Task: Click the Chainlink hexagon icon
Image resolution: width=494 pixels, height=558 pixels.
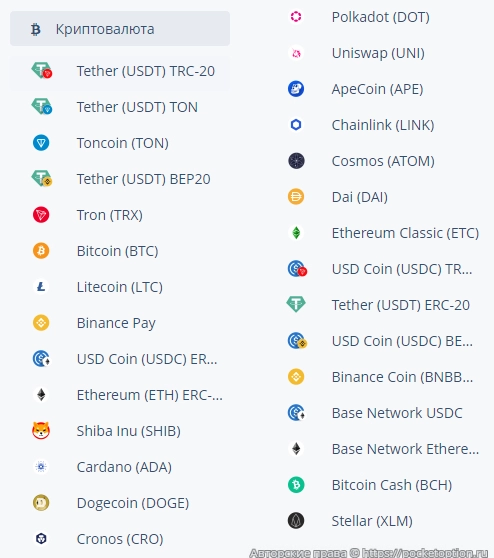Action: coord(296,125)
